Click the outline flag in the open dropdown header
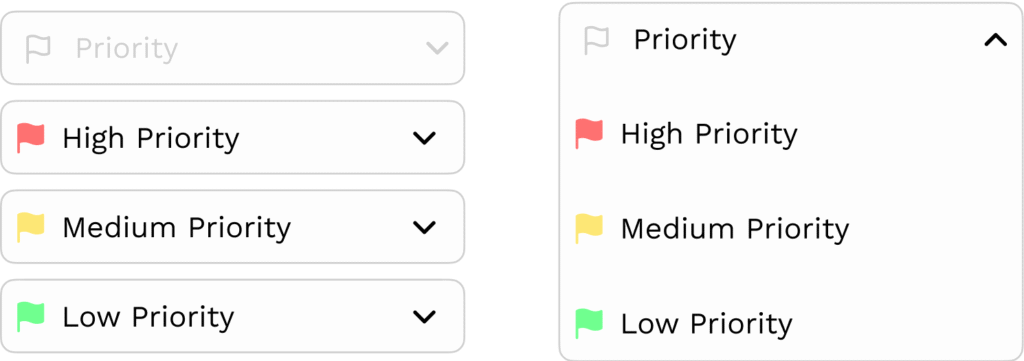Screen dimensions: 1024x361 coord(596,40)
